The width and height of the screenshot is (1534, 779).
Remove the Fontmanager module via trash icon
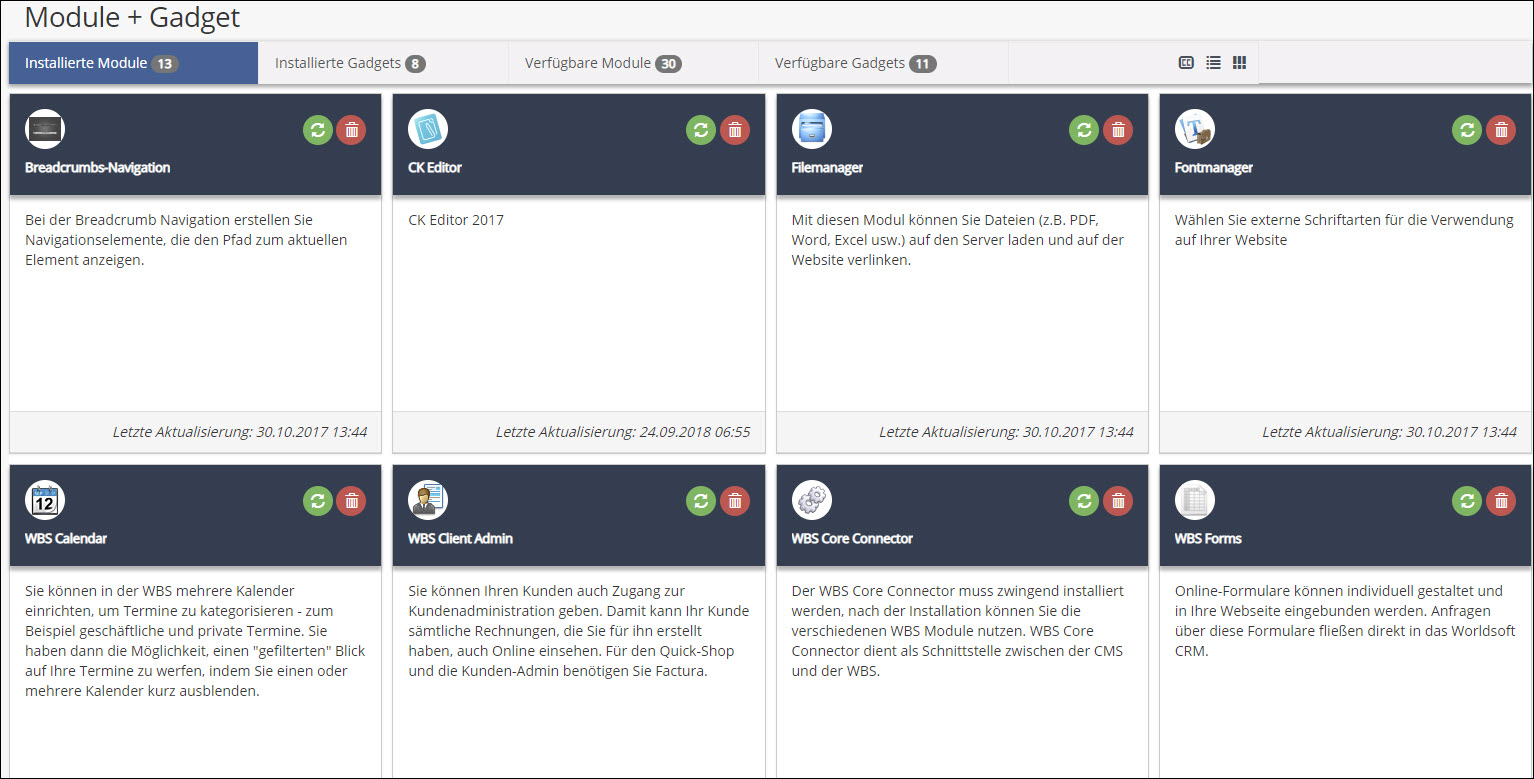coord(1501,130)
